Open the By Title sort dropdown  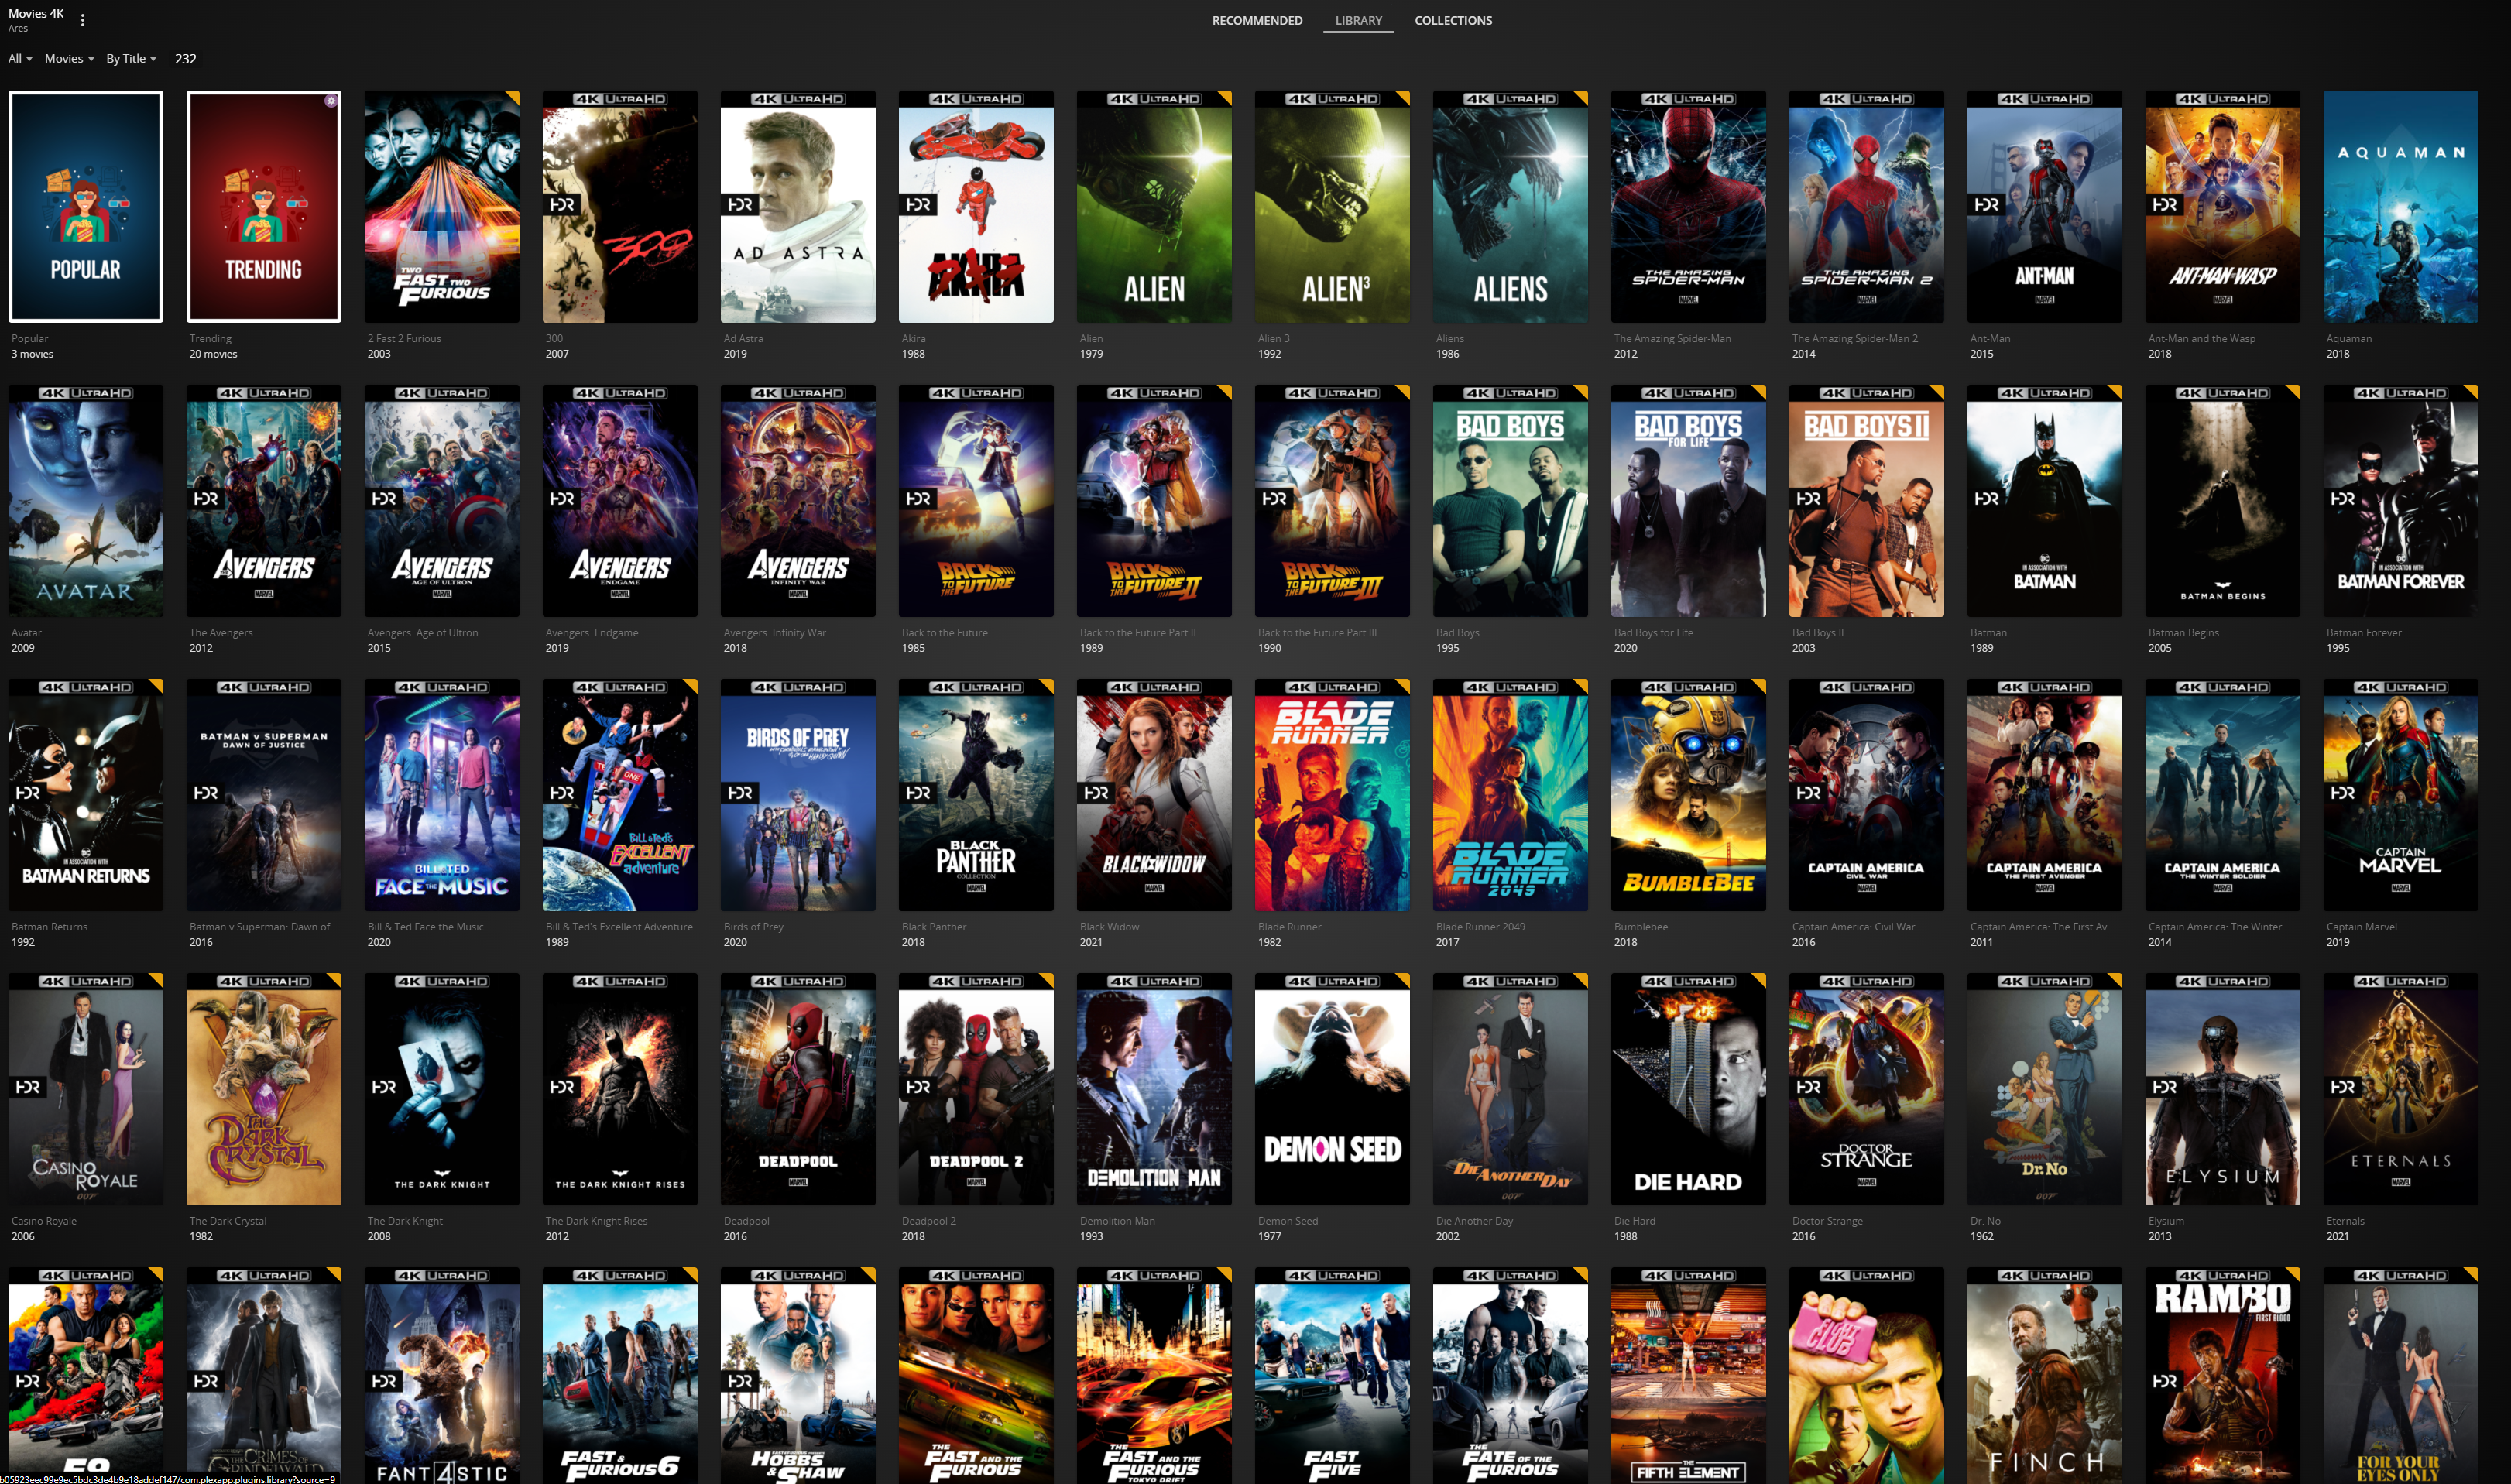coord(131,59)
